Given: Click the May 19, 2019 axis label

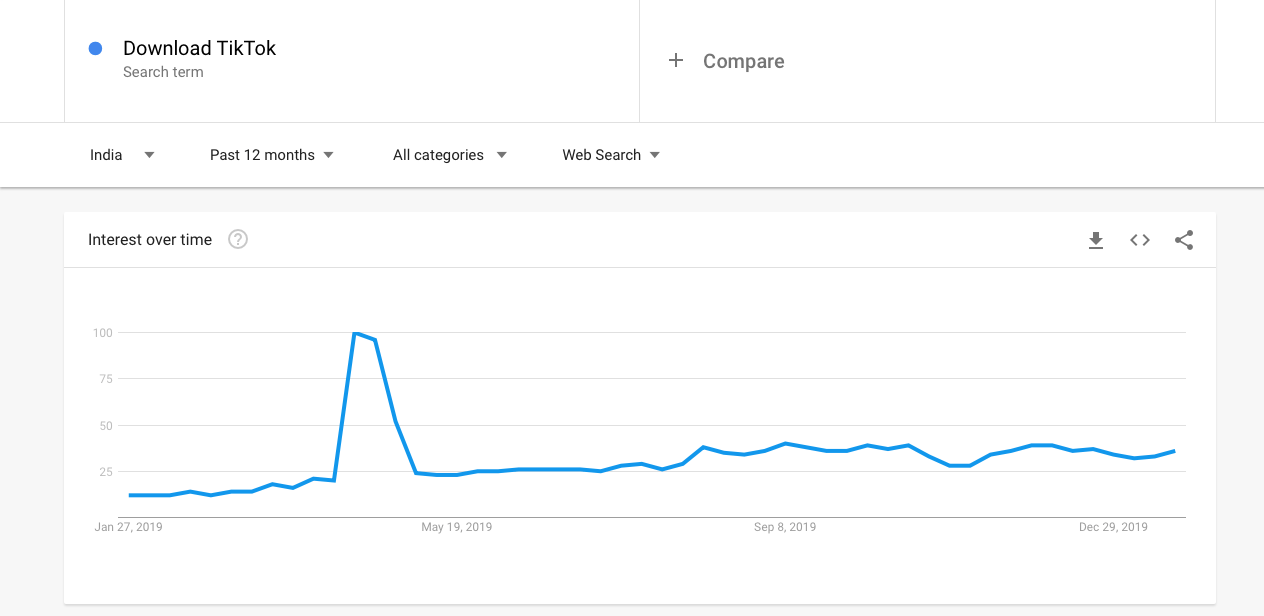Looking at the screenshot, I should click(x=456, y=527).
